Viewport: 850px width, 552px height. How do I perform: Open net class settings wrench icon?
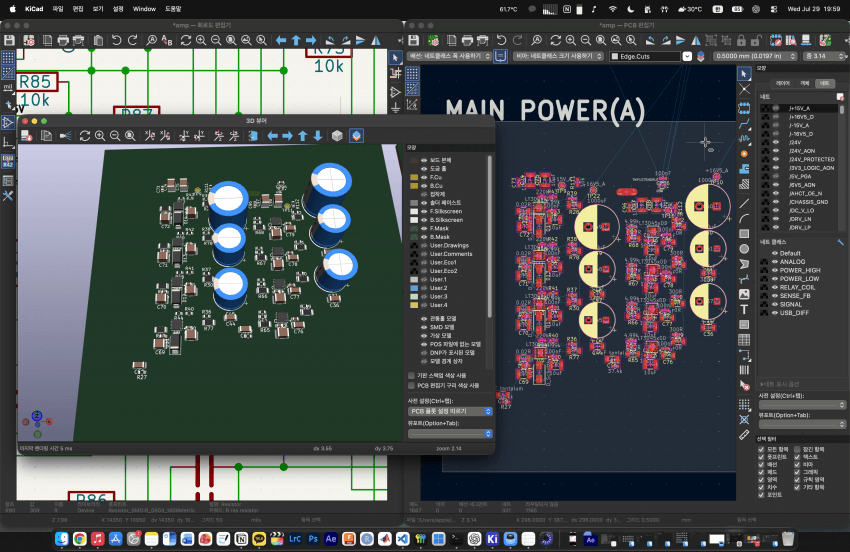[x=840, y=242]
